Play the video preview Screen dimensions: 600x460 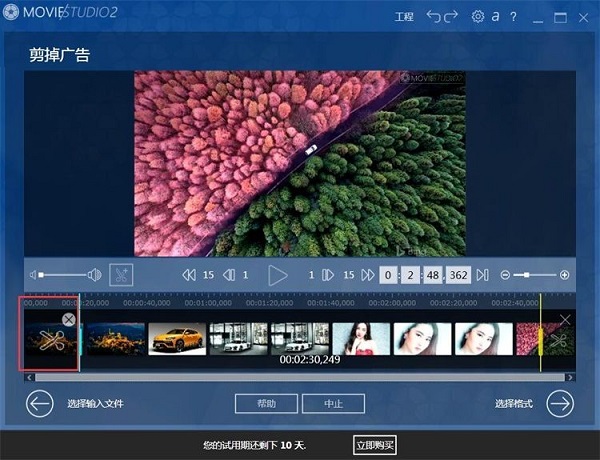click(x=277, y=275)
